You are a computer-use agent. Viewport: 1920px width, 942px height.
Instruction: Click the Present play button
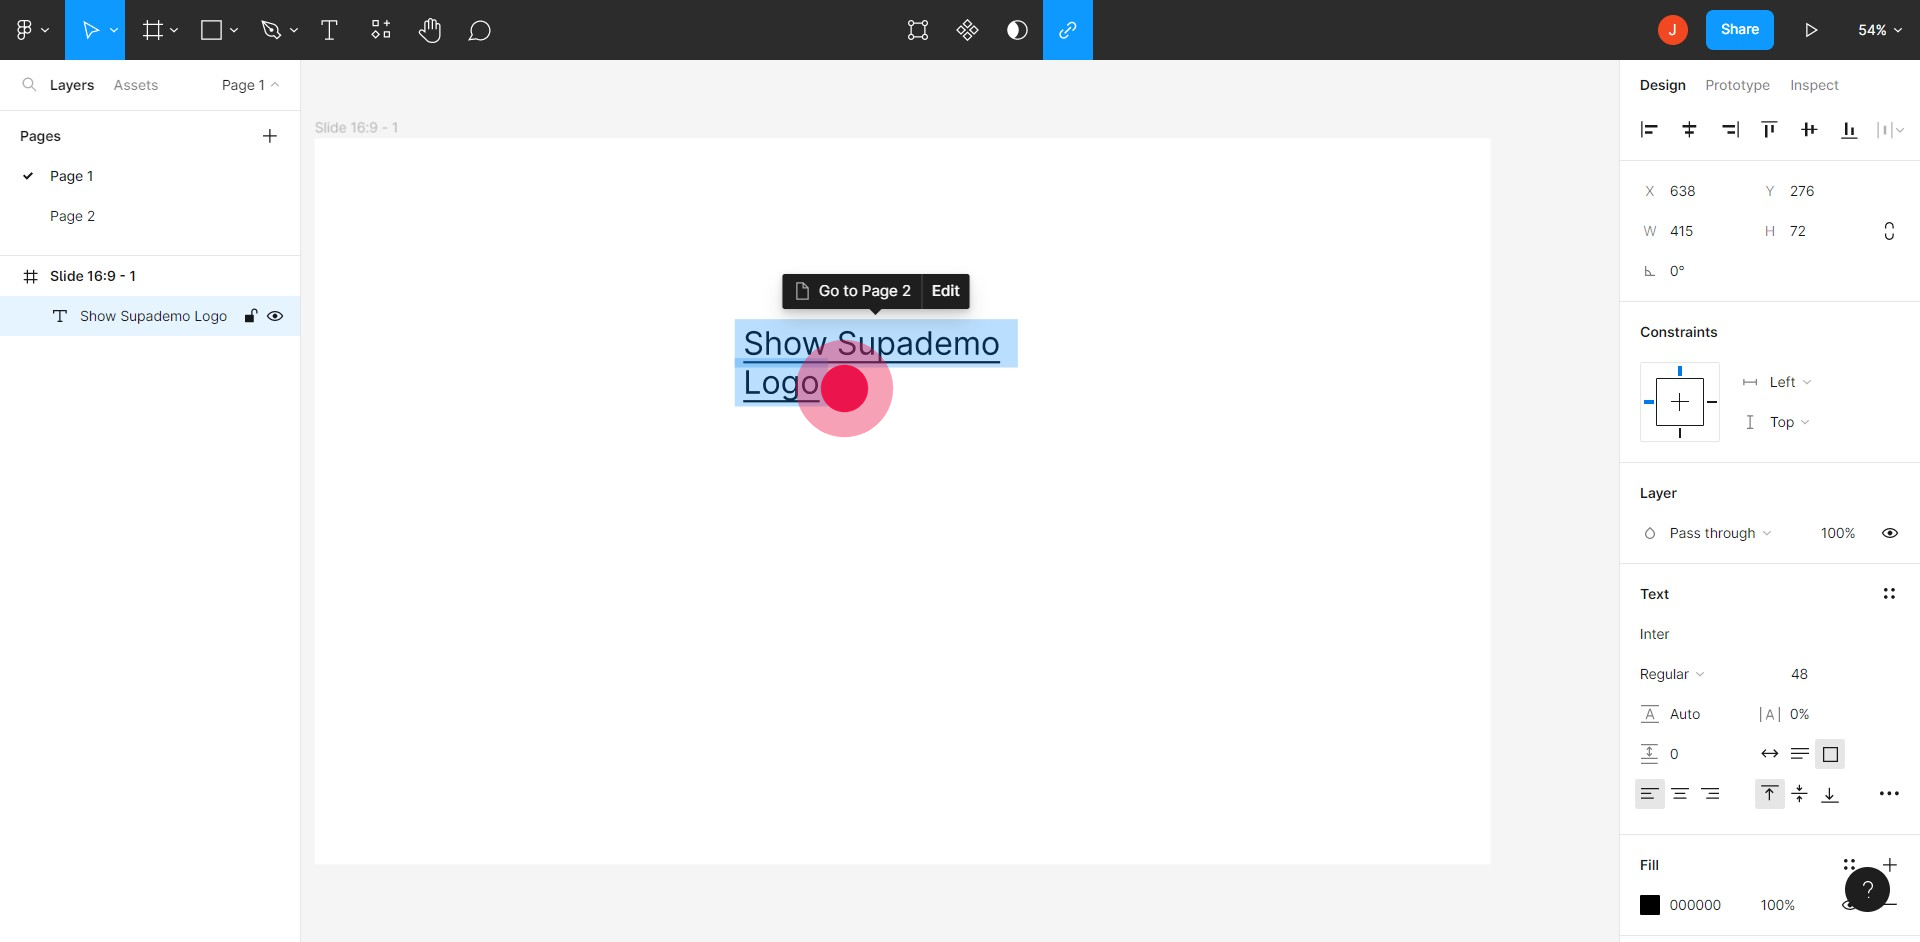tap(1811, 30)
